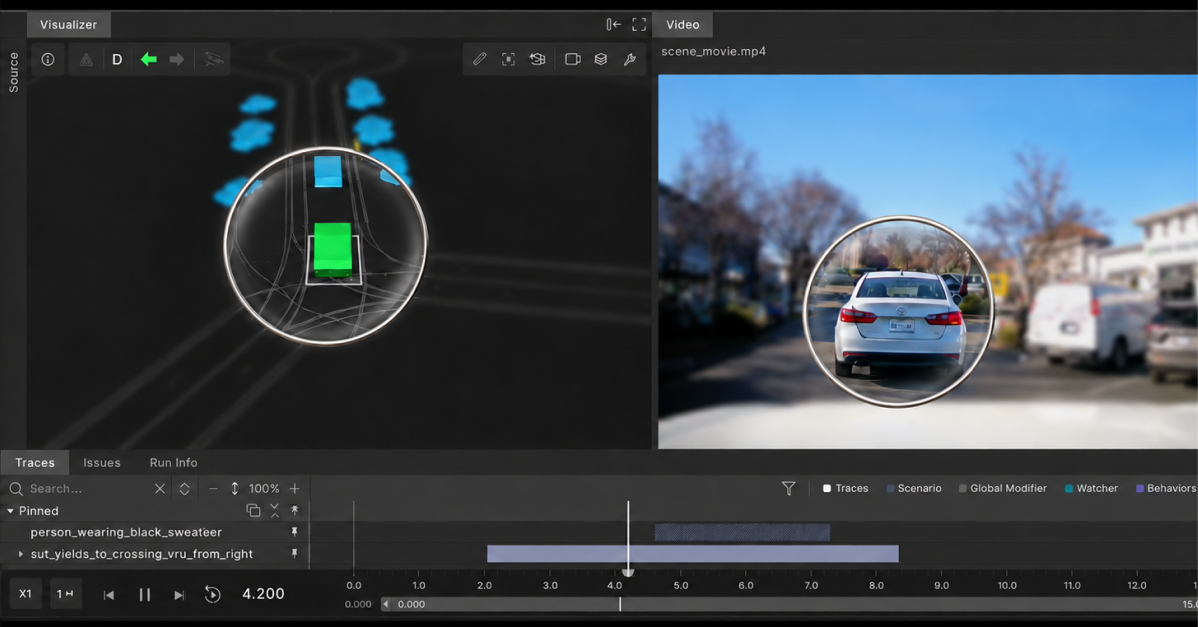Zoom in the timeline with plus button
Viewport: 1198px width, 627px height.
click(x=294, y=488)
